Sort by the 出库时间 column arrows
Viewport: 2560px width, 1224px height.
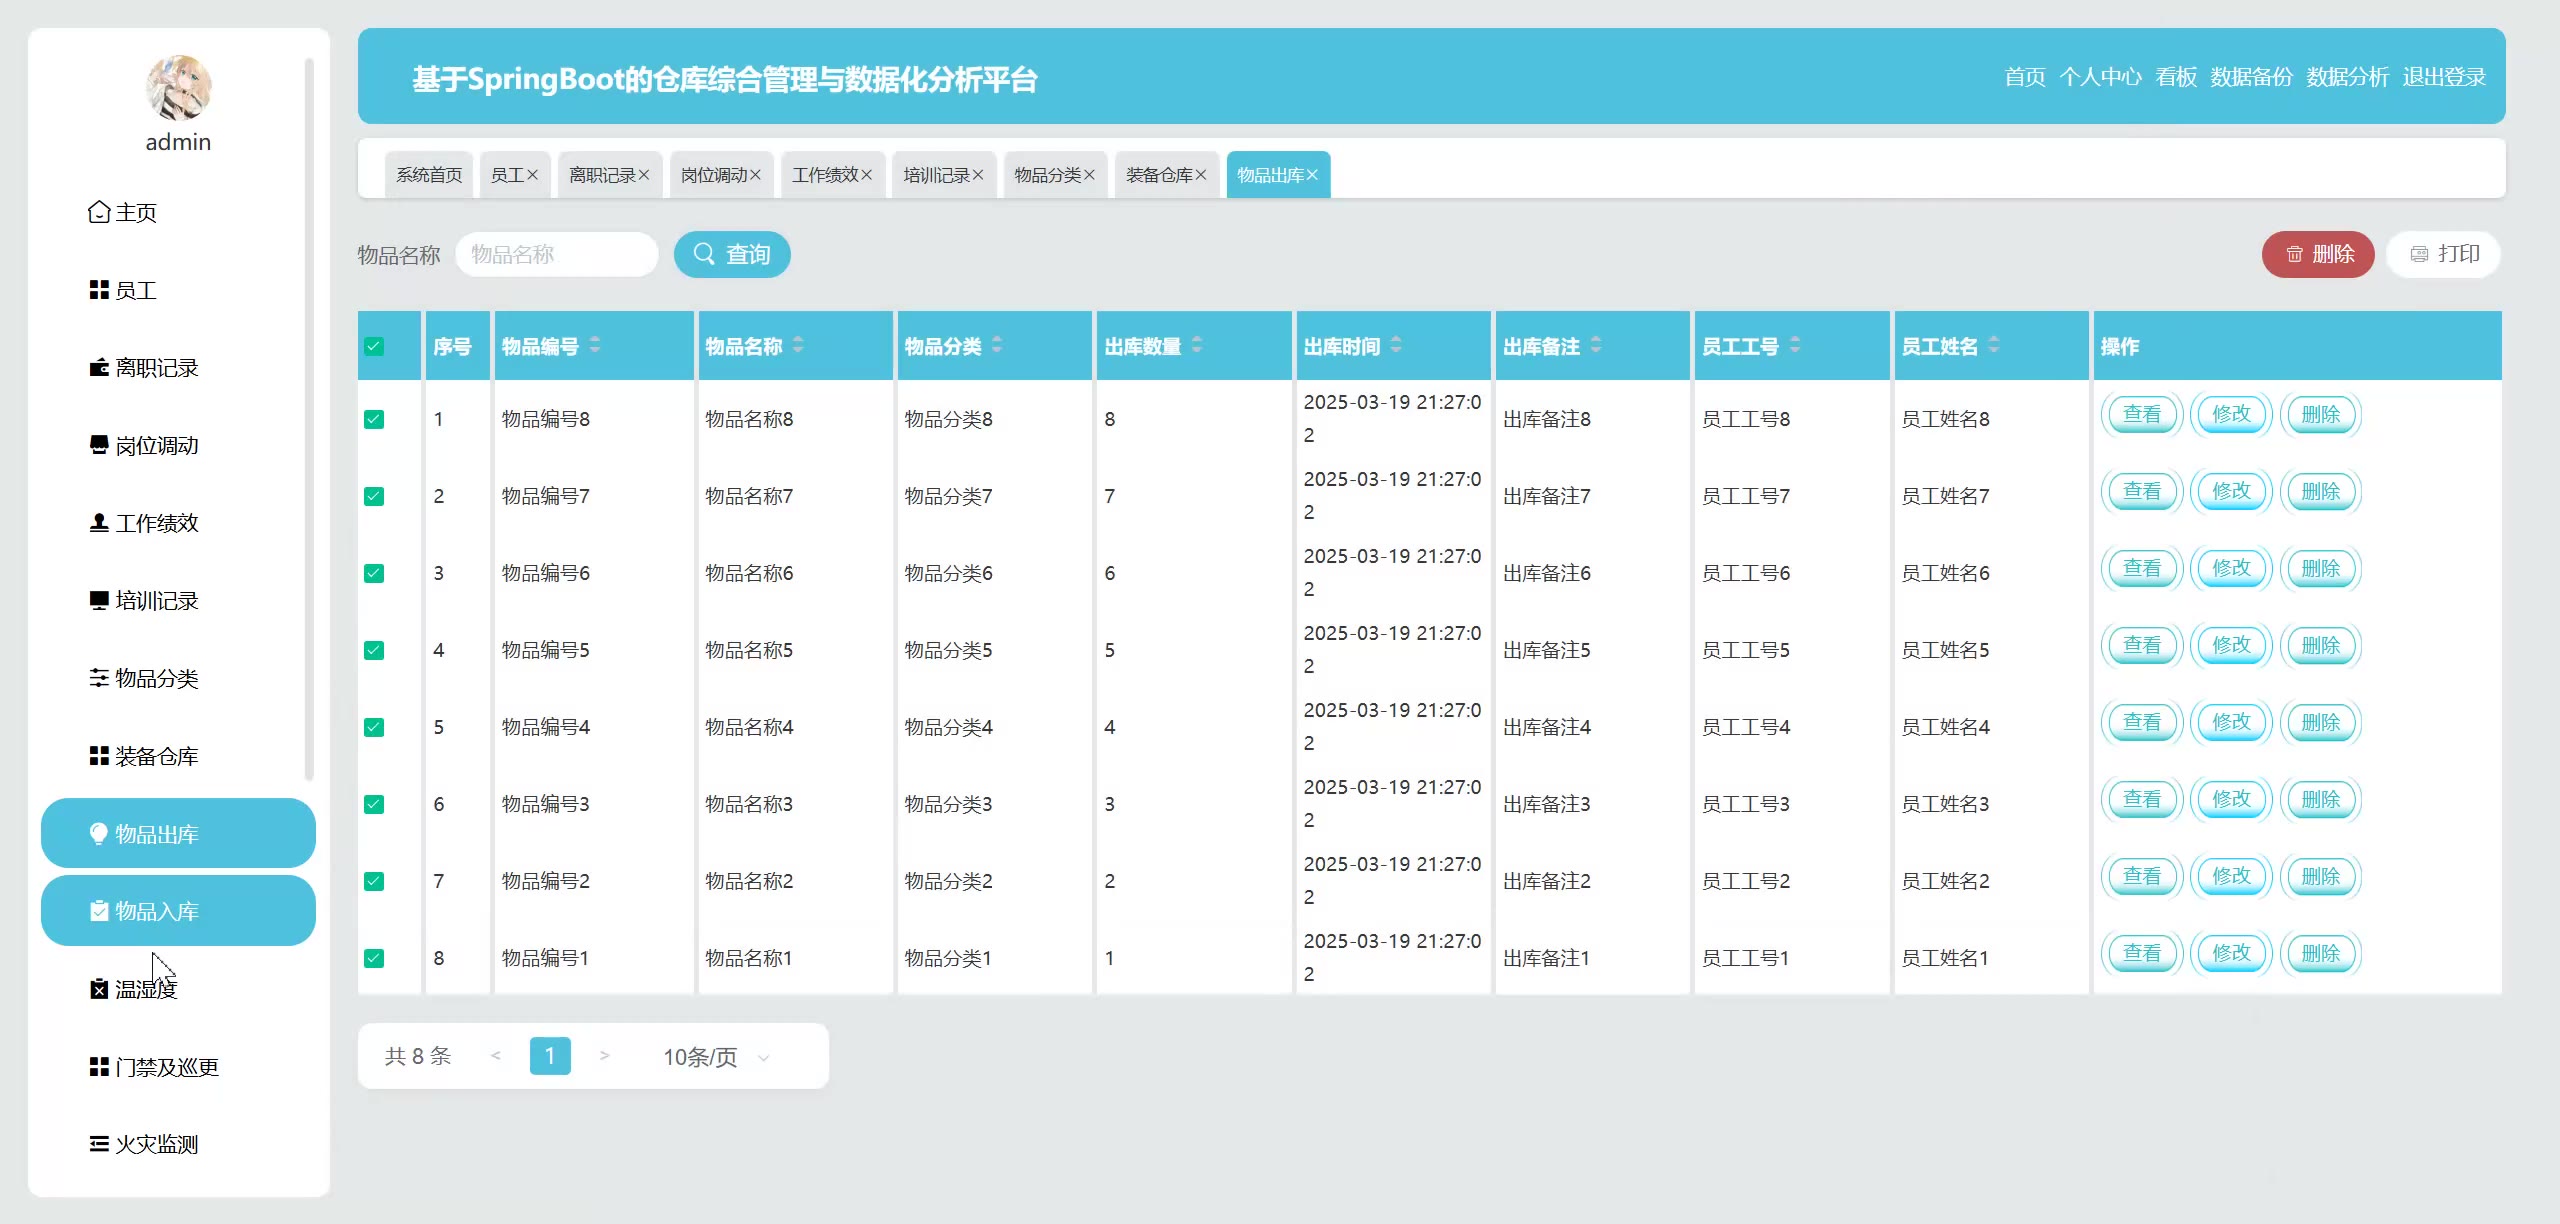1396,345
